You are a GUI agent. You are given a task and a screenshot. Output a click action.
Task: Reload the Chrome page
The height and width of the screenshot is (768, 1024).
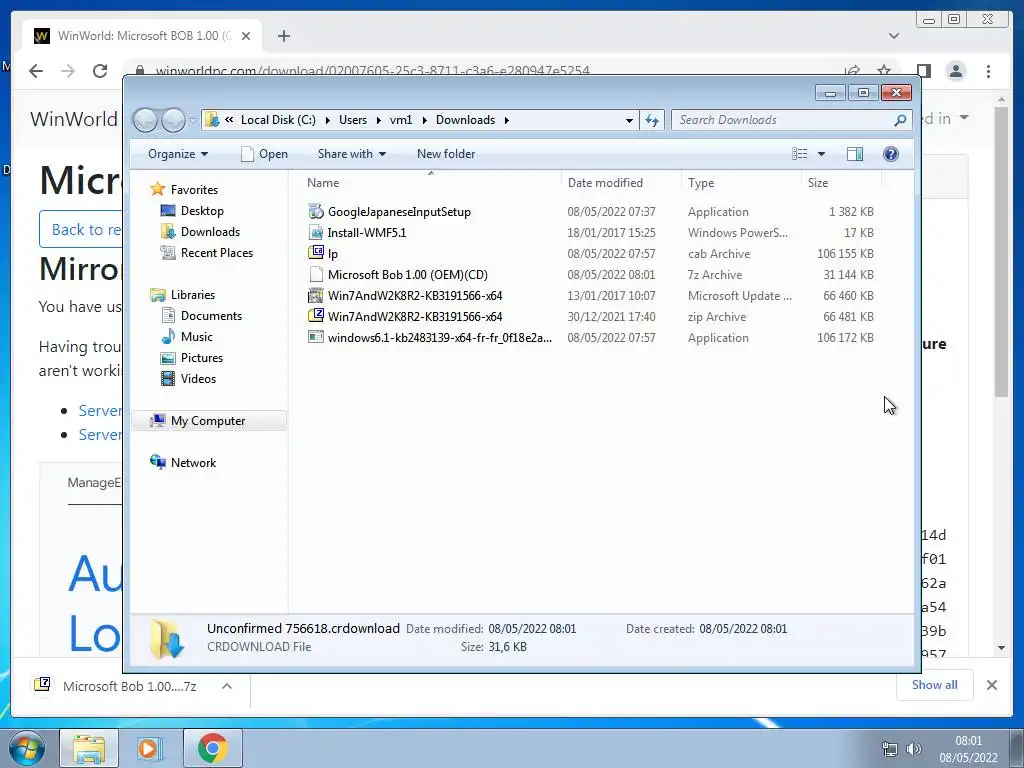(100, 71)
